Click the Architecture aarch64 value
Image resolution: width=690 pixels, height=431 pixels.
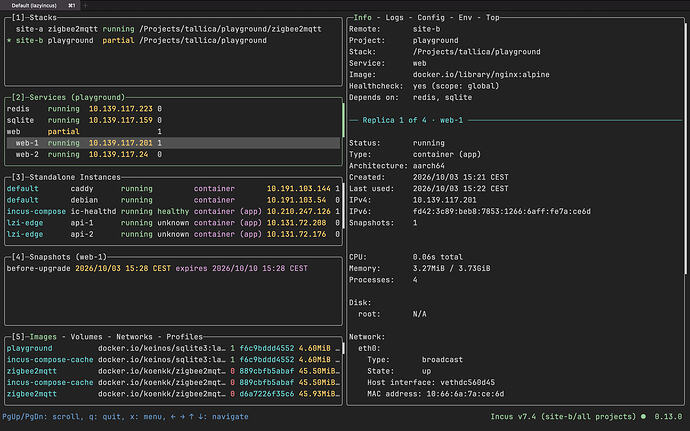pos(429,166)
